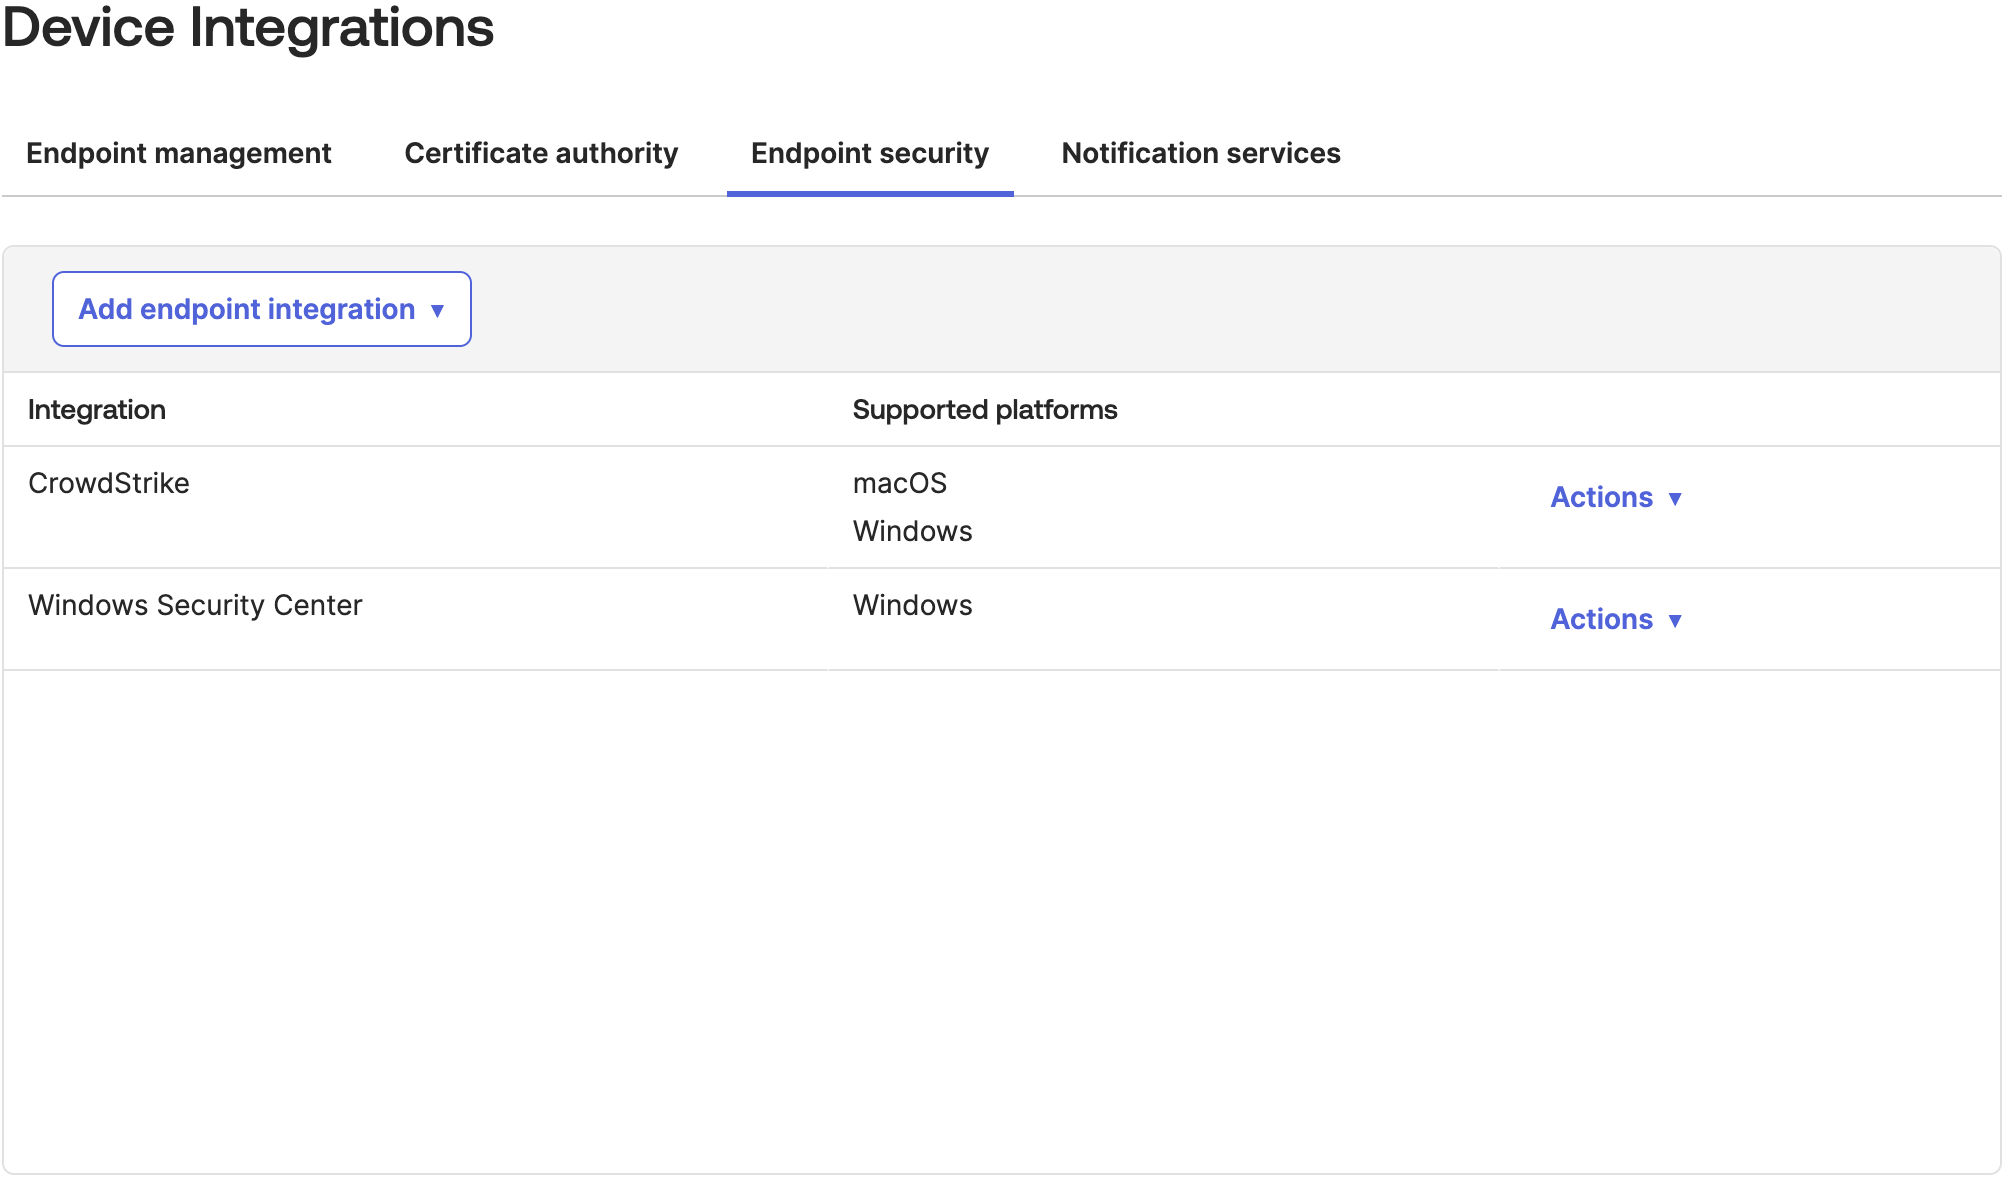Click the CrowdStrike integration name

(109, 483)
